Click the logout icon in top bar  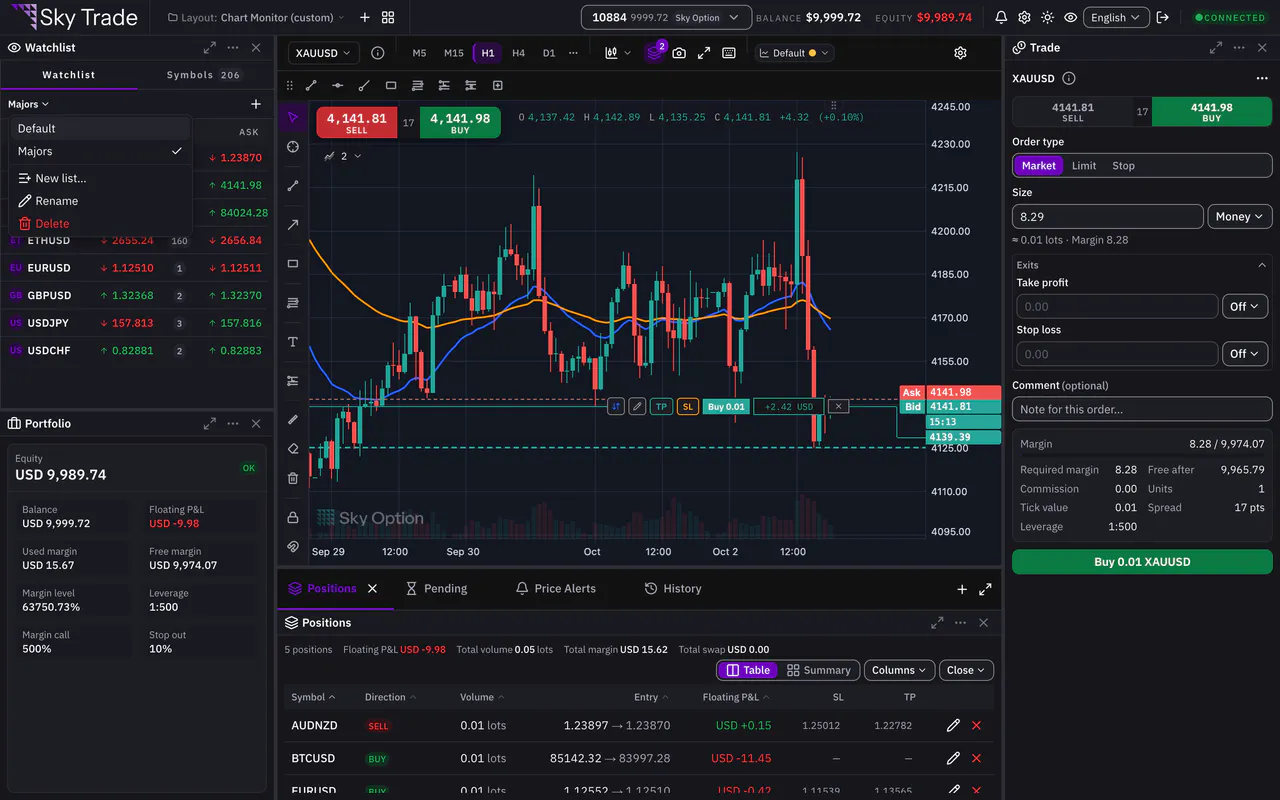pos(1162,17)
